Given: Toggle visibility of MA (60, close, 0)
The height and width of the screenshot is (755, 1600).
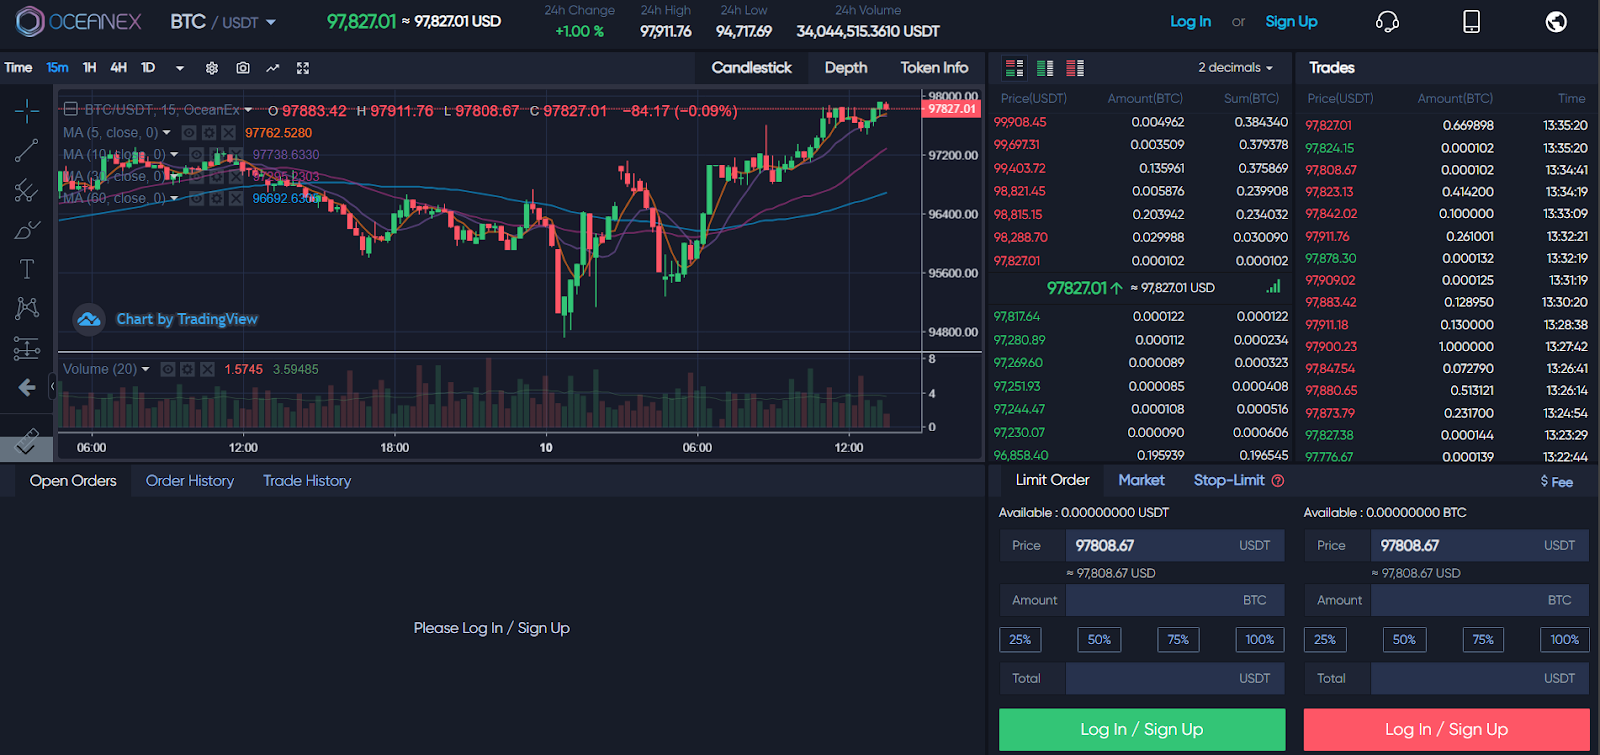Looking at the screenshot, I should pyautogui.click(x=196, y=198).
